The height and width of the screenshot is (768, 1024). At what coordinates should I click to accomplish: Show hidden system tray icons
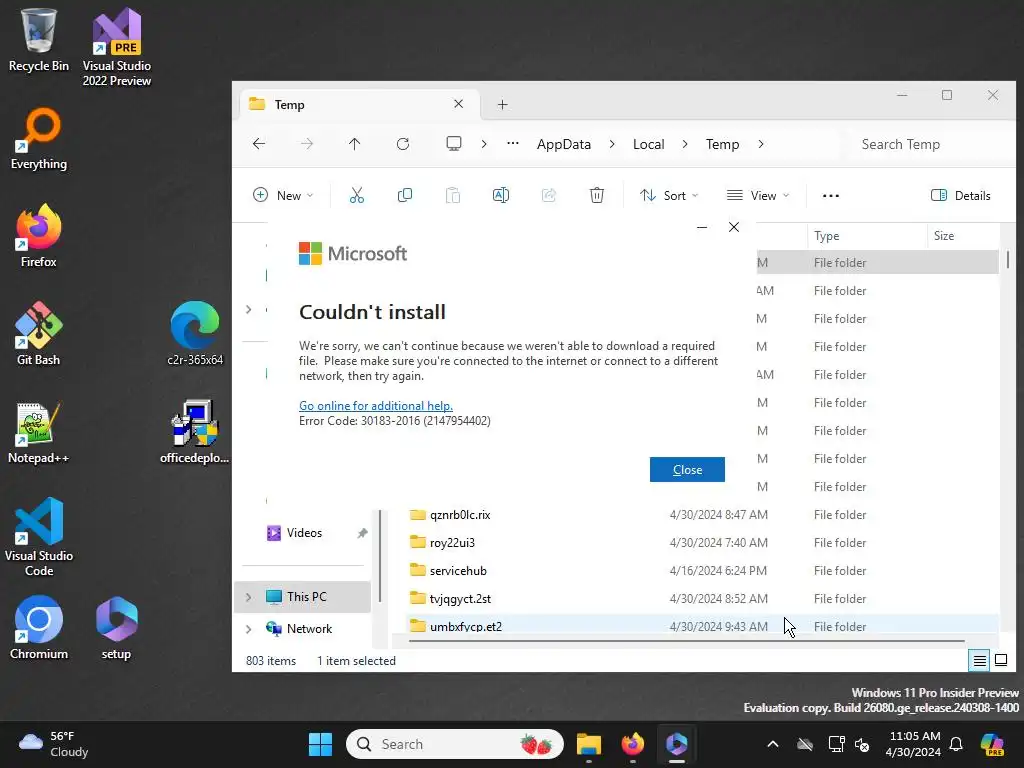click(773, 744)
